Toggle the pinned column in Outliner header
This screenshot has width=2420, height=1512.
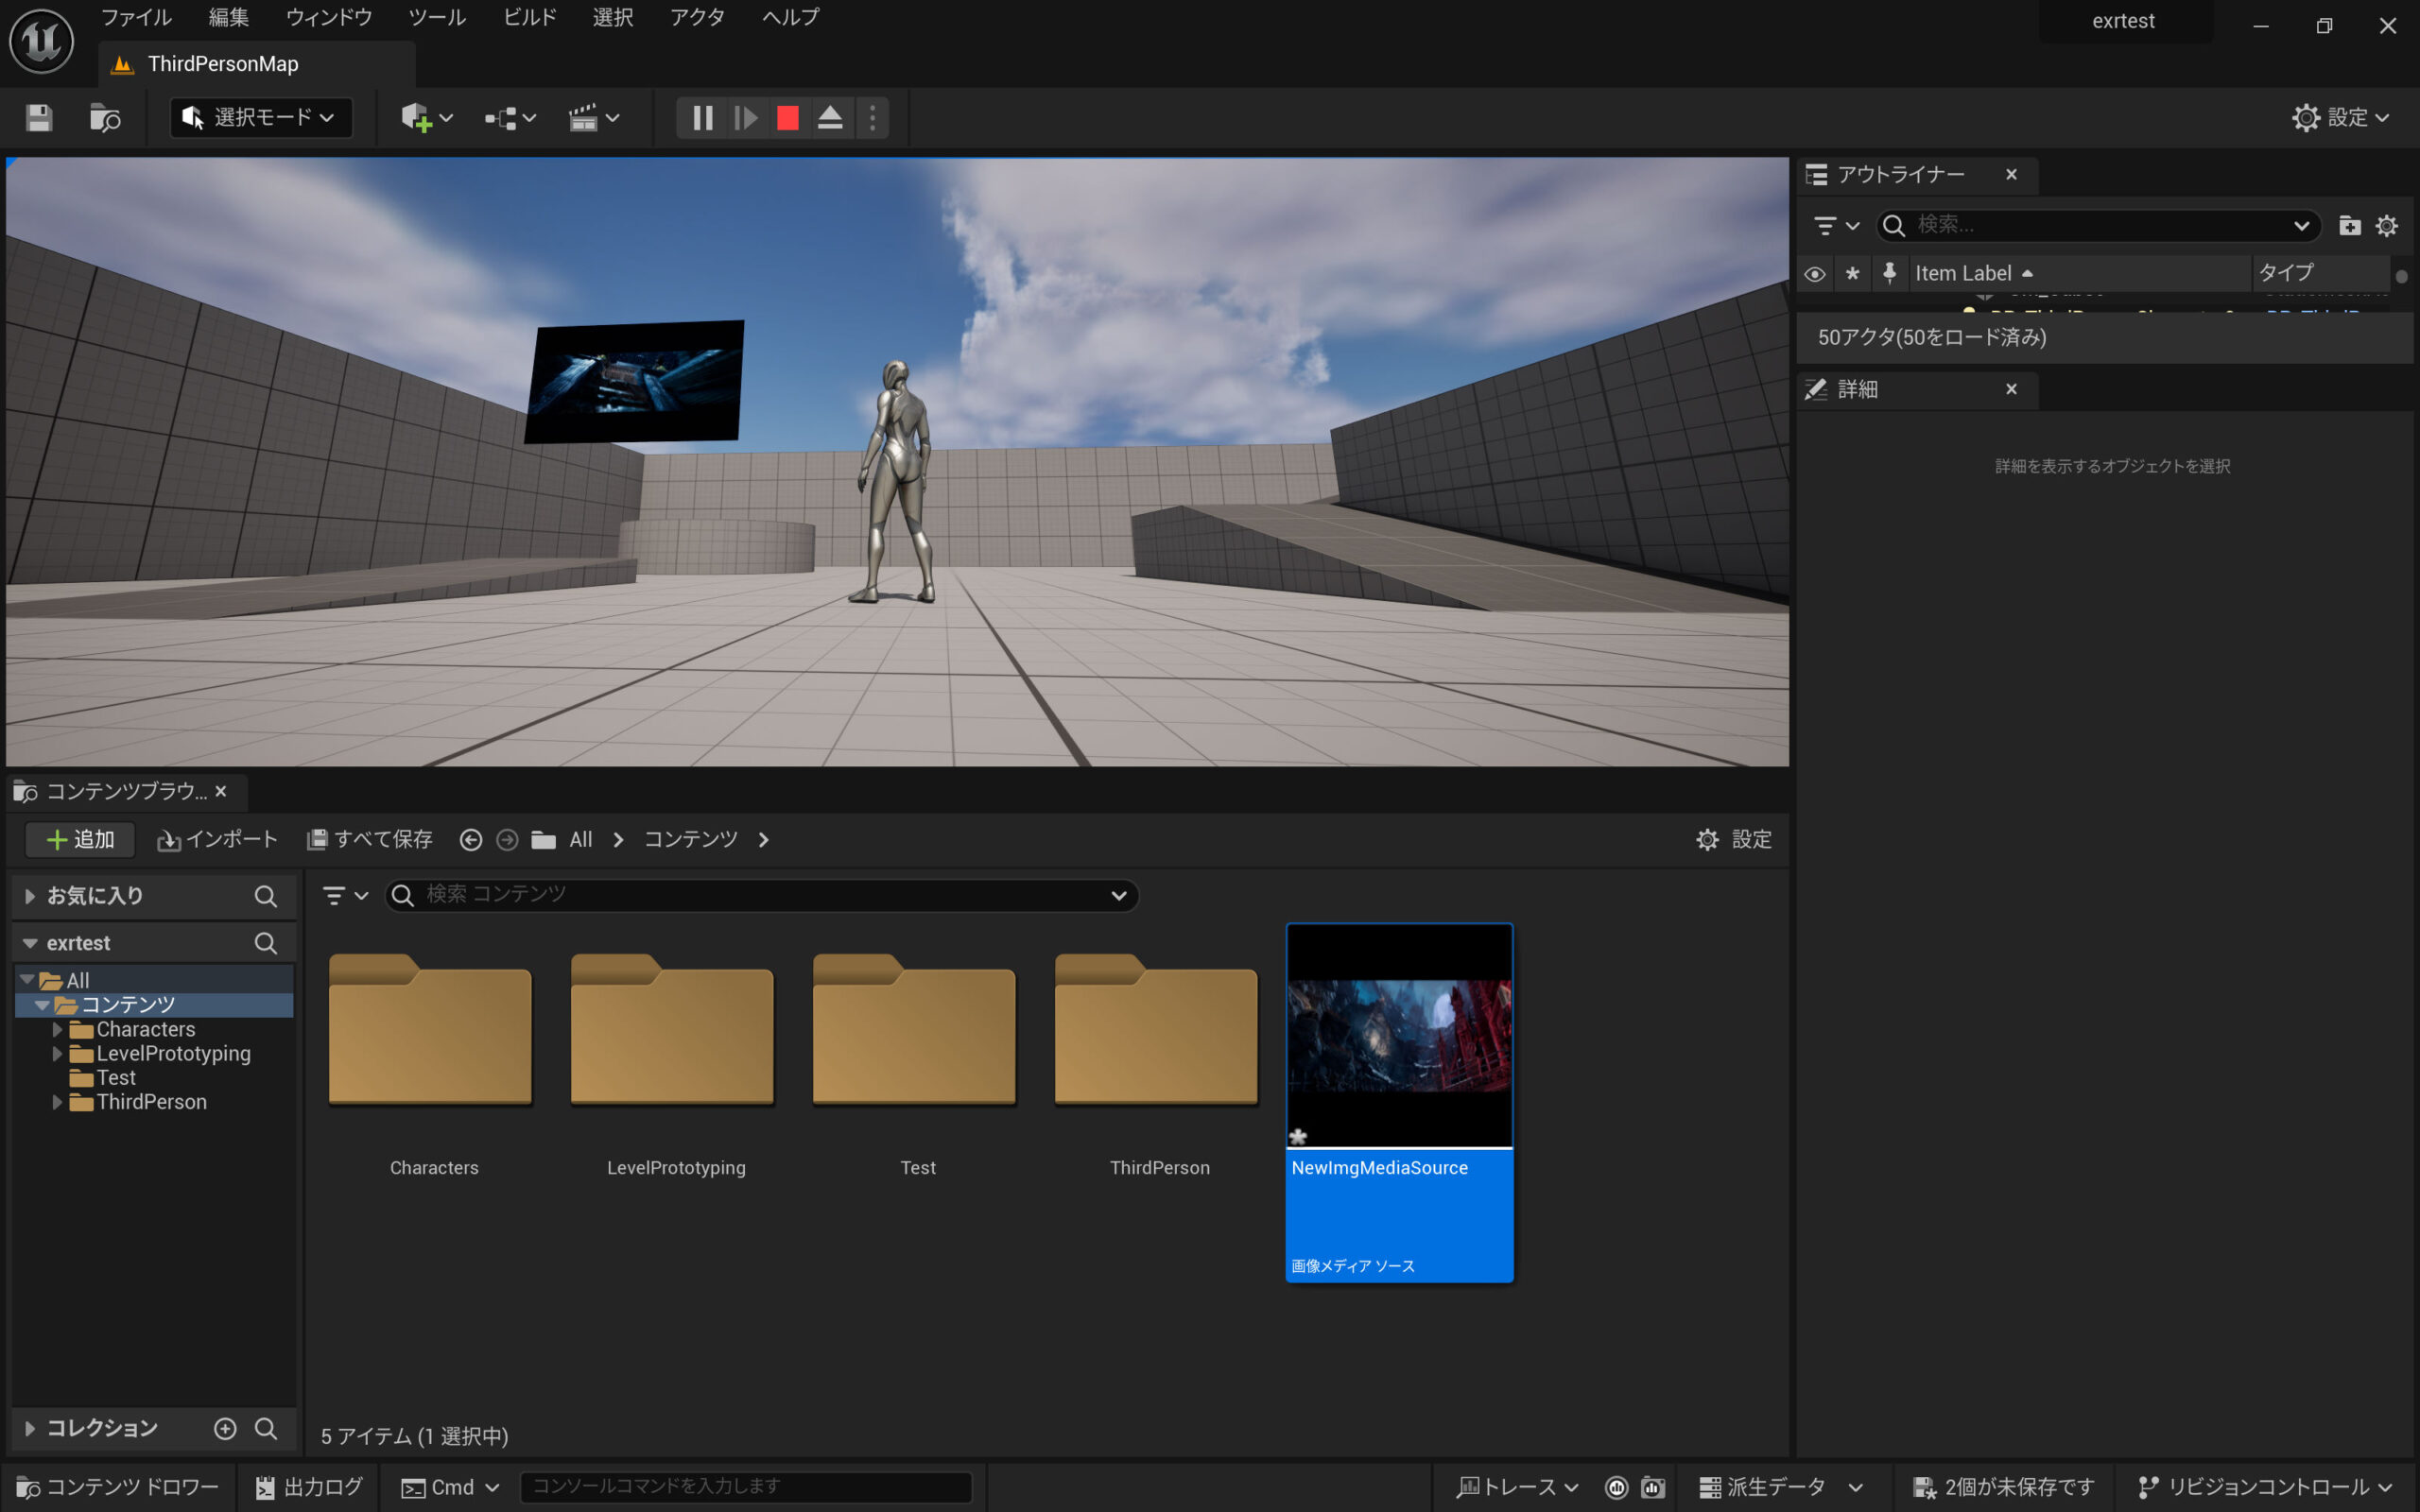click(x=1889, y=273)
